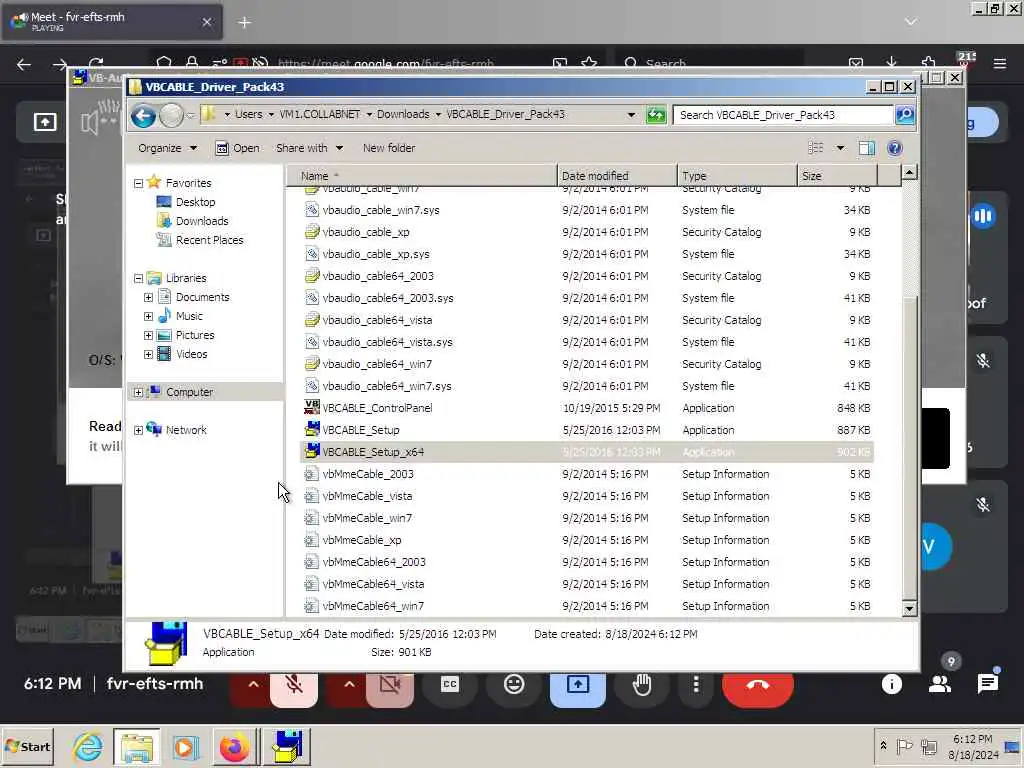1024x768 pixels.
Task: Select vbaudio_cable_xp security catalog
Action: click(x=586, y=232)
